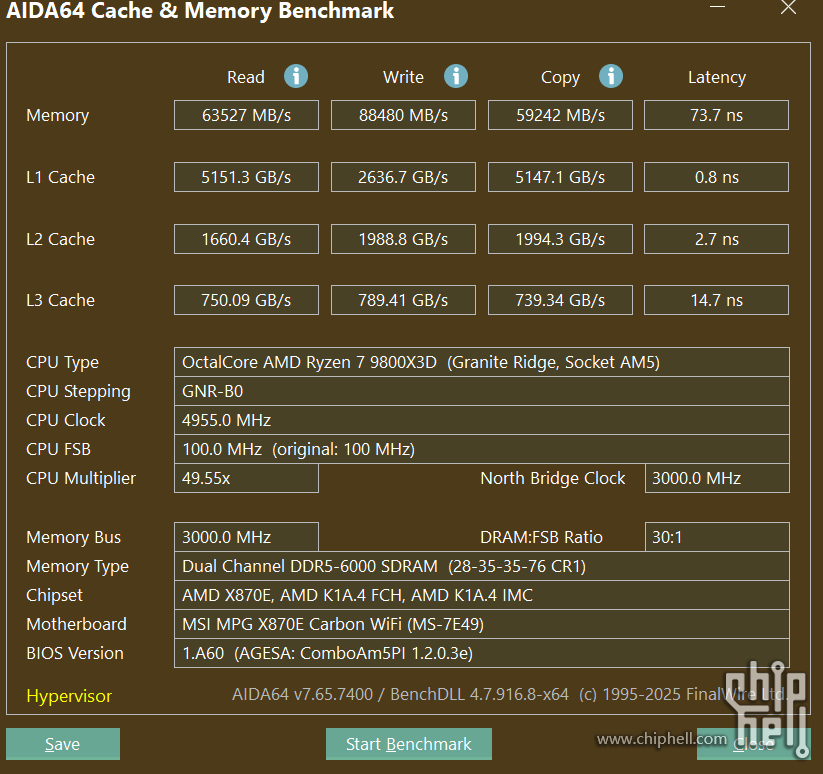The image size is (823, 774).
Task: Start the benchmark
Action: 409,744
